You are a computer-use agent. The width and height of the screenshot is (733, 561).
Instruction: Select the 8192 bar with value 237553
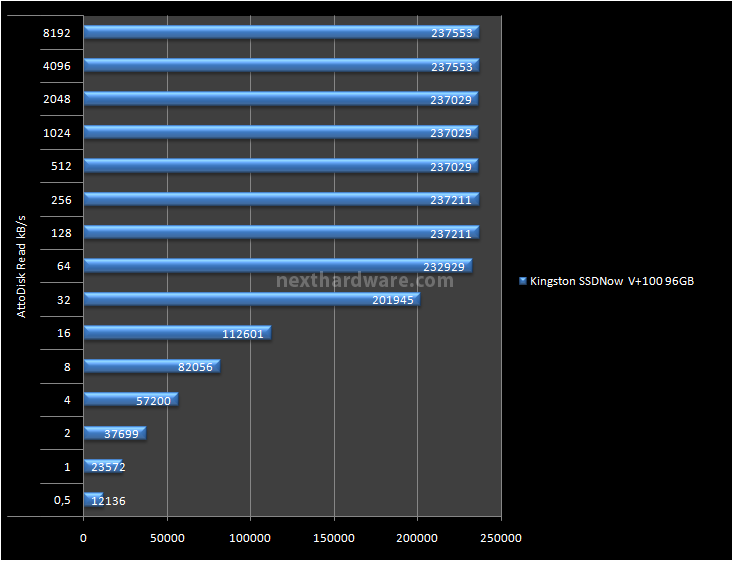point(281,33)
